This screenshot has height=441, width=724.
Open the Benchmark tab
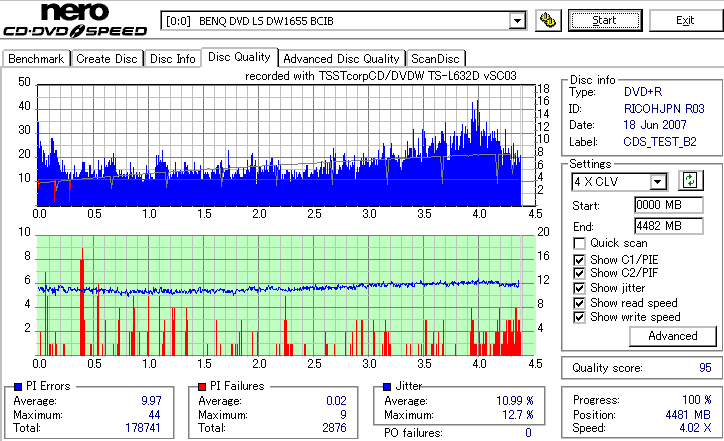pos(36,59)
